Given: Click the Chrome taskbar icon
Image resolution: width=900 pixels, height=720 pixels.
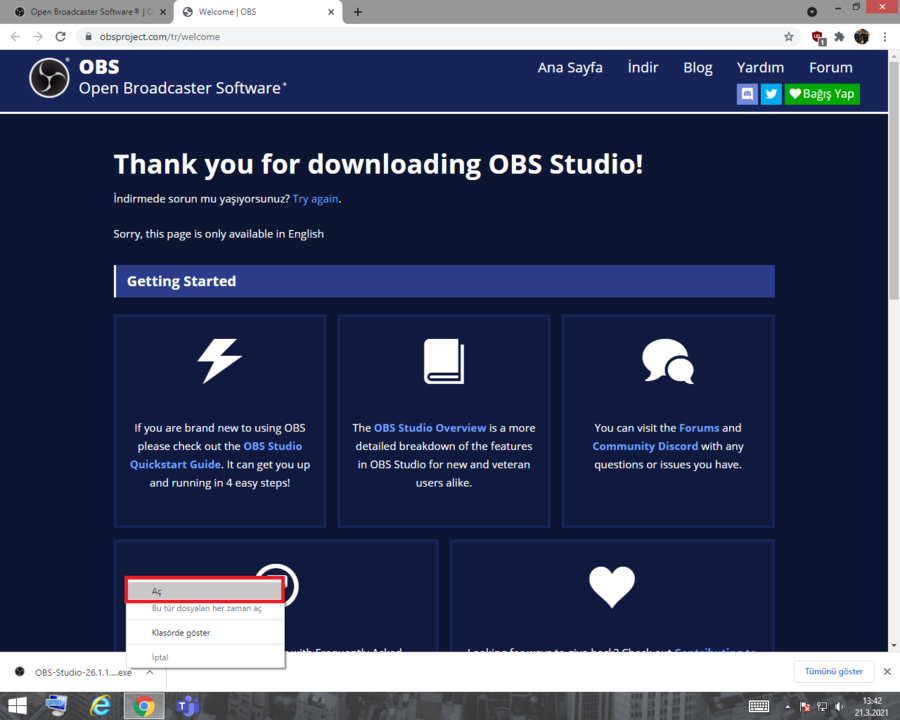Looking at the screenshot, I should (143, 706).
